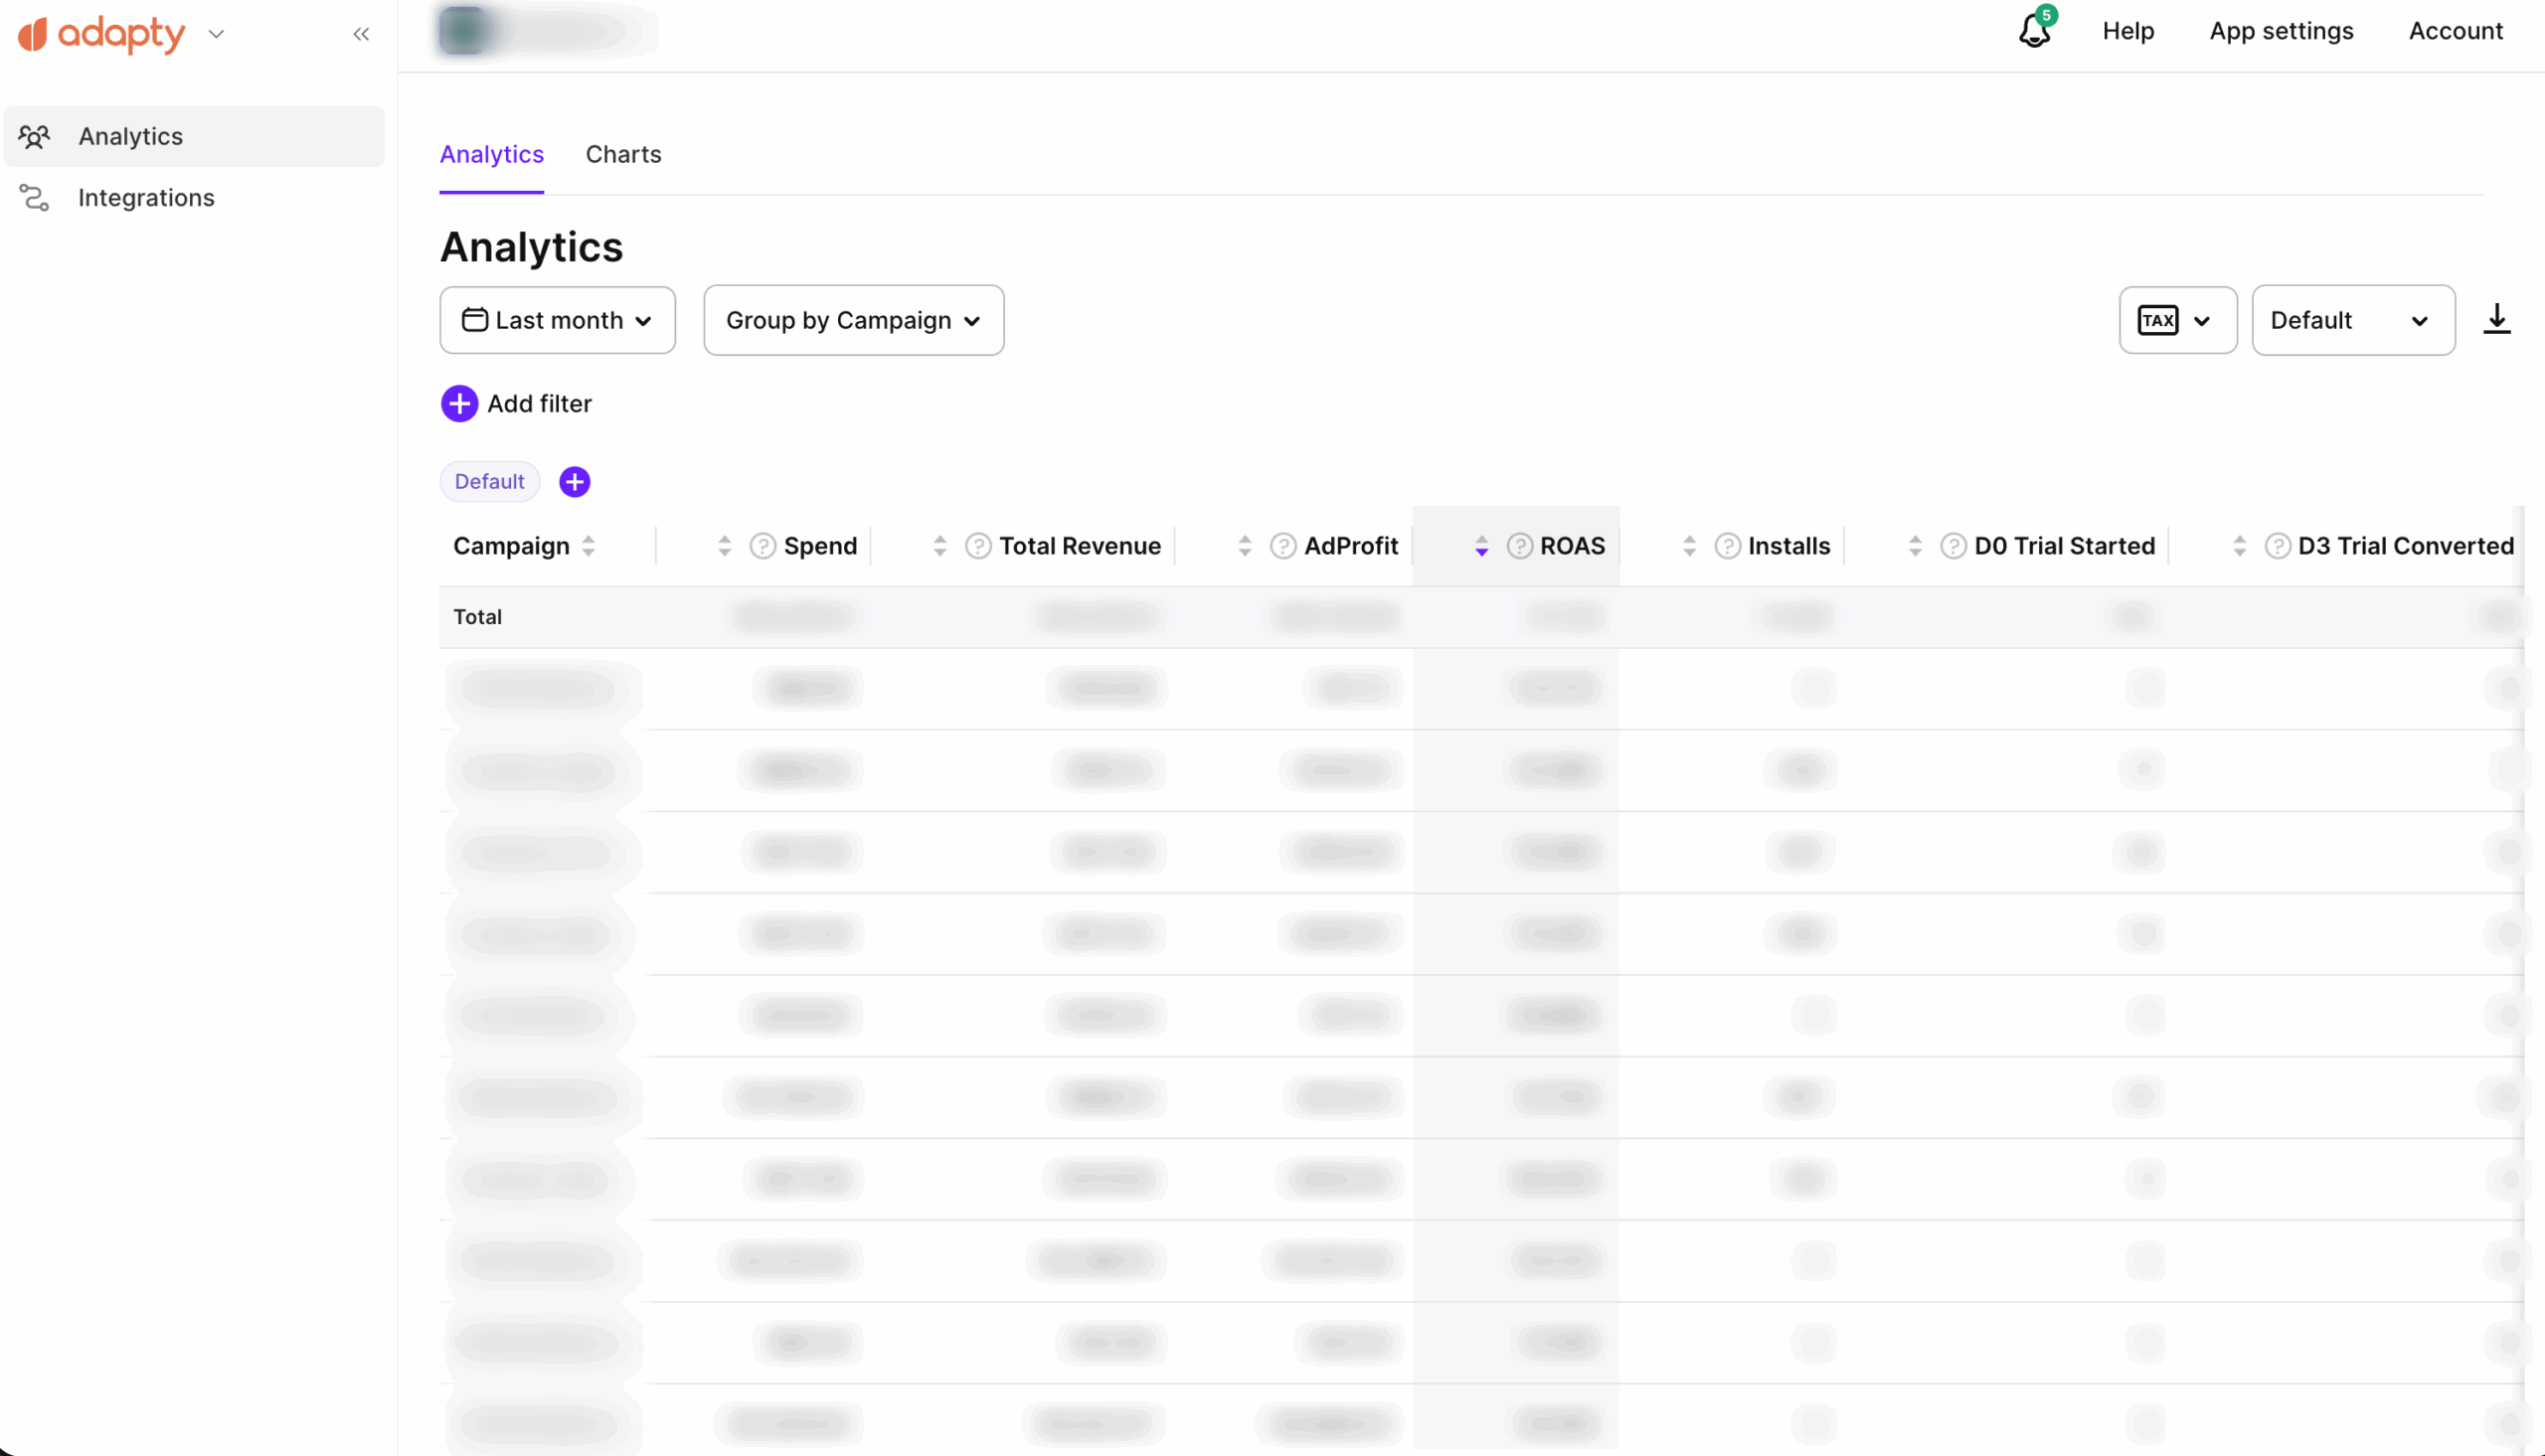Open Integrations in the sidebar
Image resolution: width=2545 pixels, height=1456 pixels.
coord(194,198)
